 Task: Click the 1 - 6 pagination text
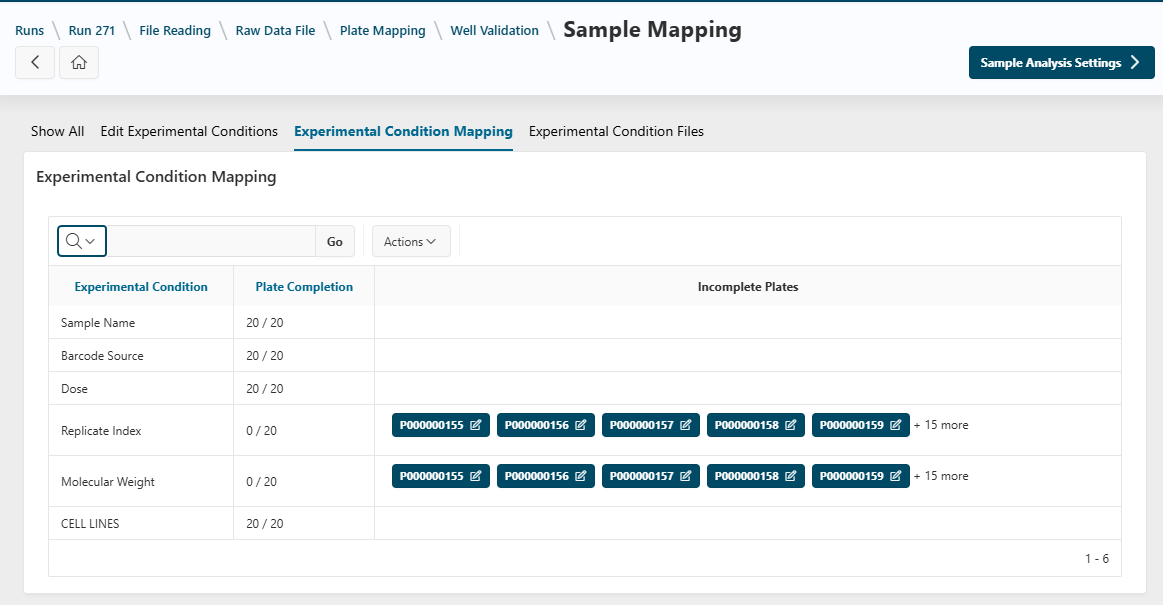[x=1097, y=559]
